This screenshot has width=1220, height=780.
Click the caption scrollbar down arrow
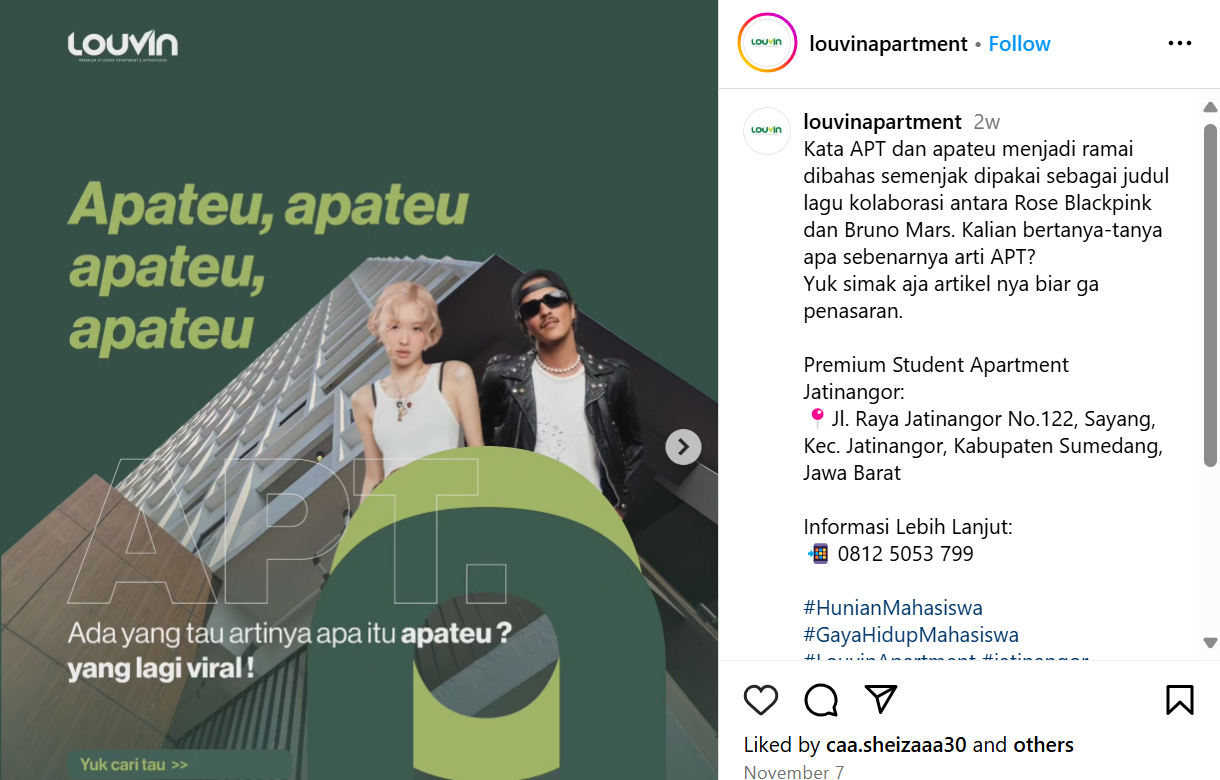coord(1210,642)
